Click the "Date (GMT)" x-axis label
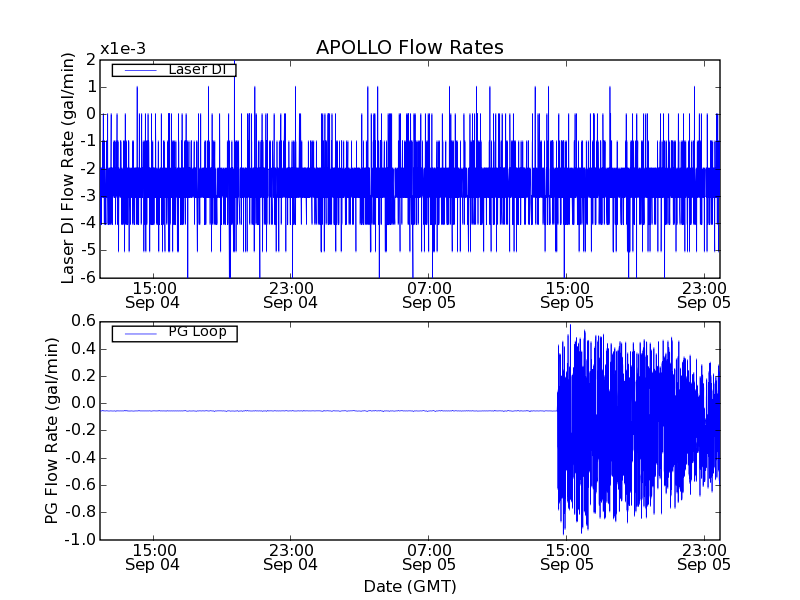The image size is (800, 600). (x=409, y=586)
